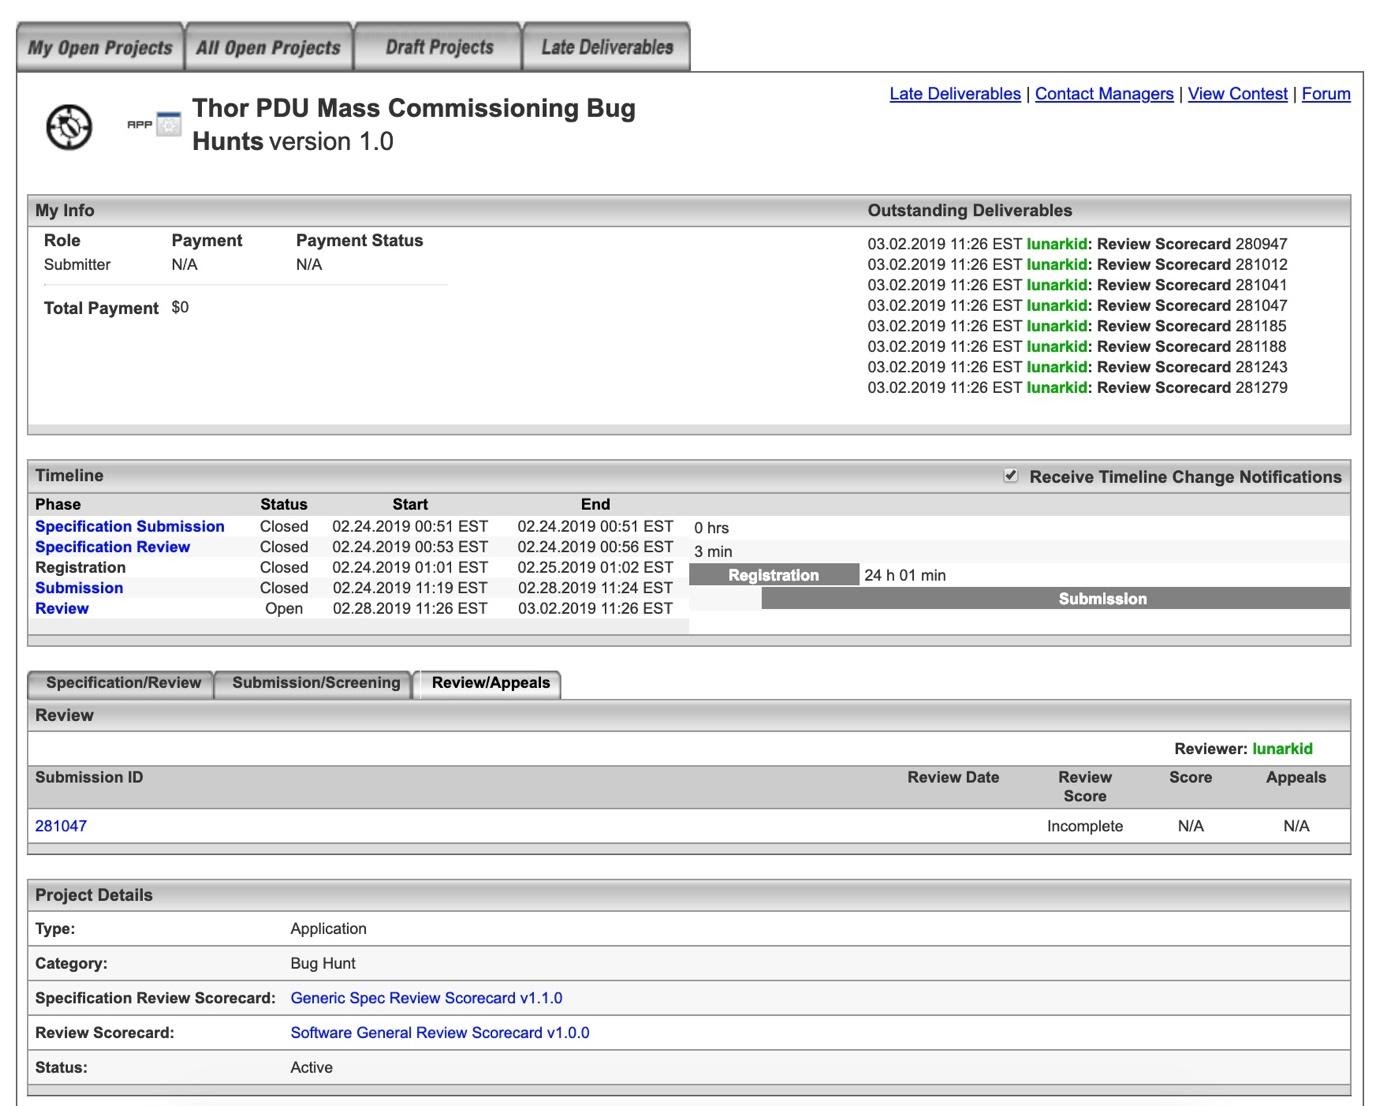Open the Review phase link

click(x=62, y=608)
